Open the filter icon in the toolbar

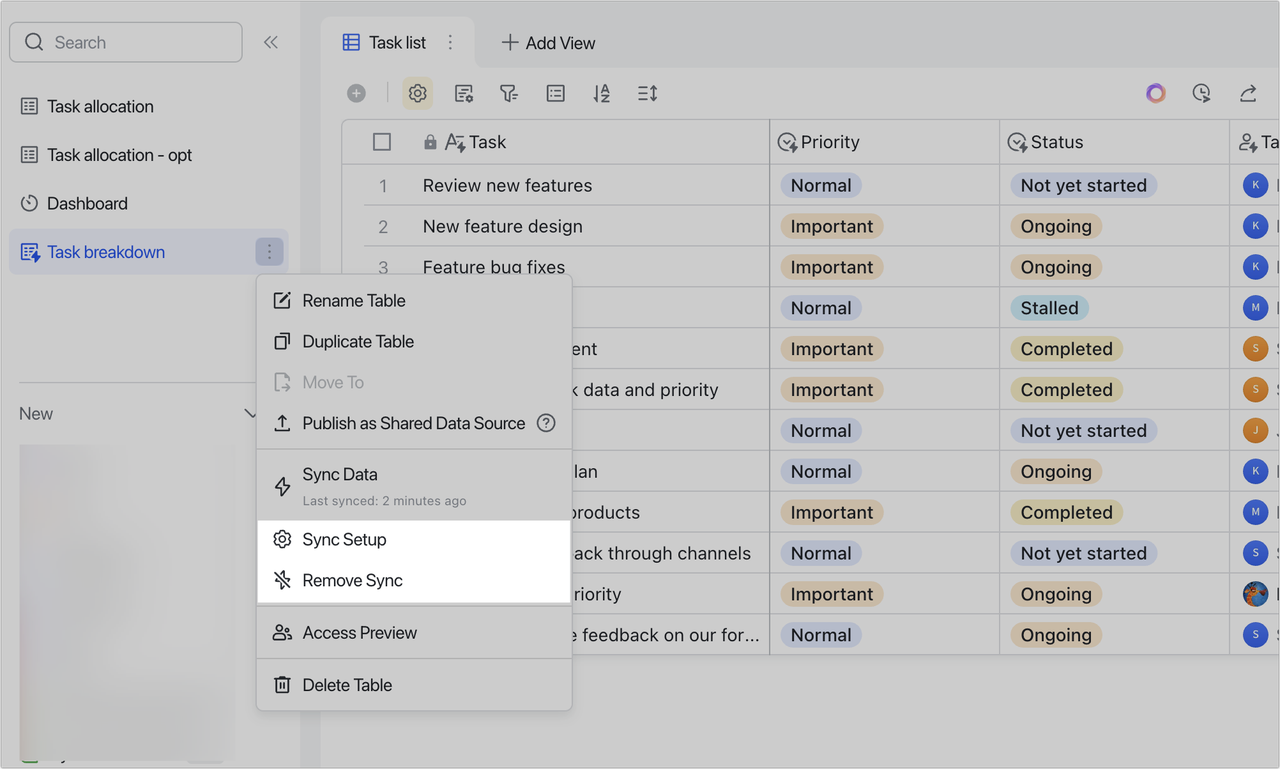(509, 93)
